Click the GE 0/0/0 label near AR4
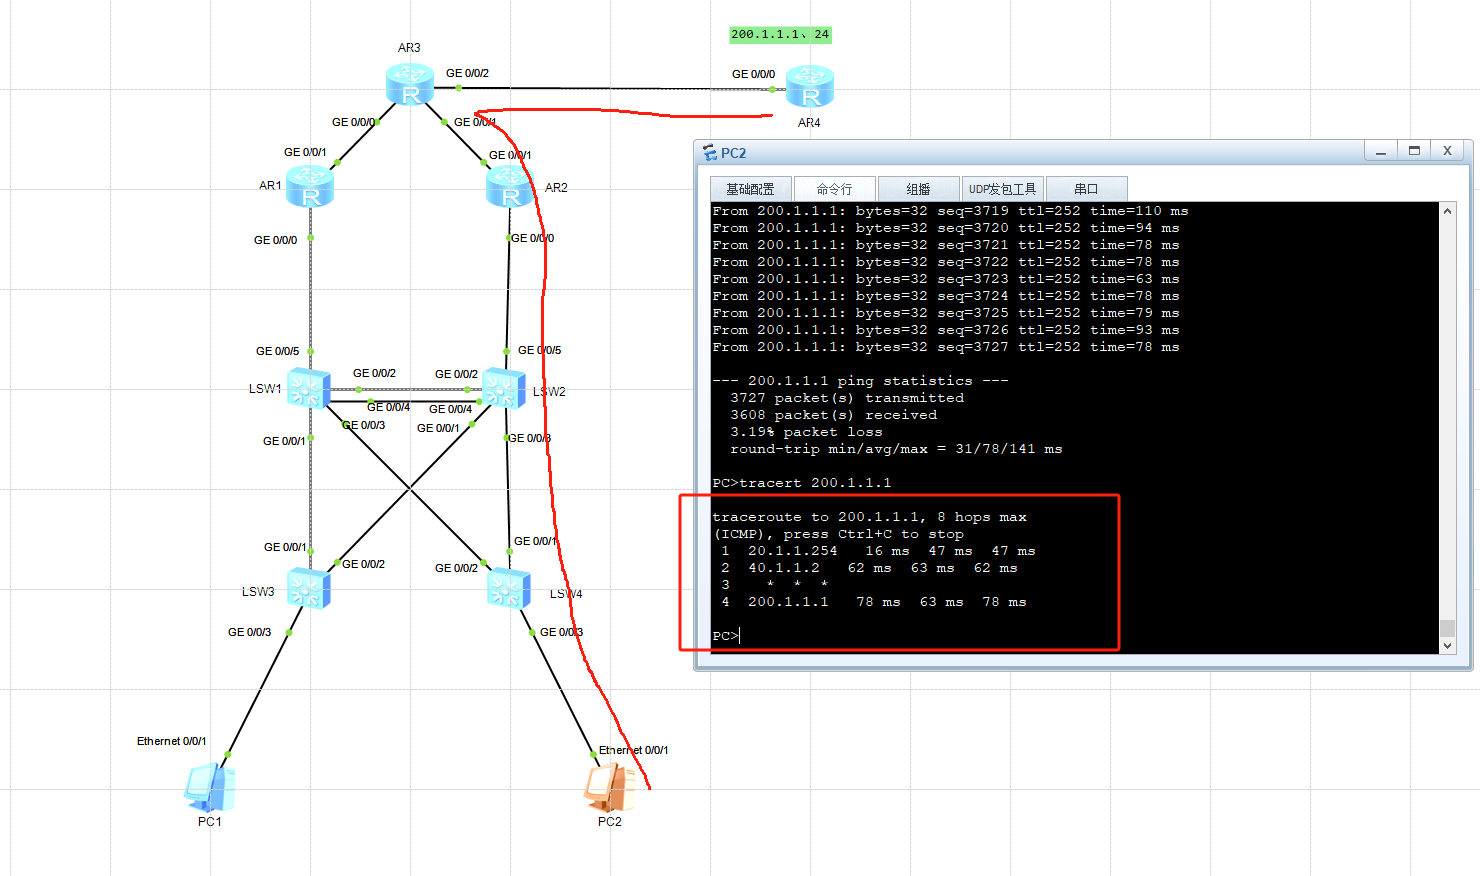The width and height of the screenshot is (1480, 876). click(x=753, y=75)
